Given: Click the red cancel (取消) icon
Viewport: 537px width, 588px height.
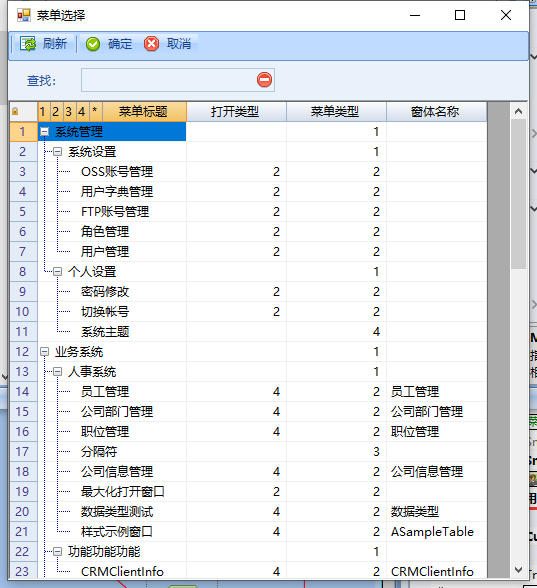Looking at the screenshot, I should click(152, 44).
